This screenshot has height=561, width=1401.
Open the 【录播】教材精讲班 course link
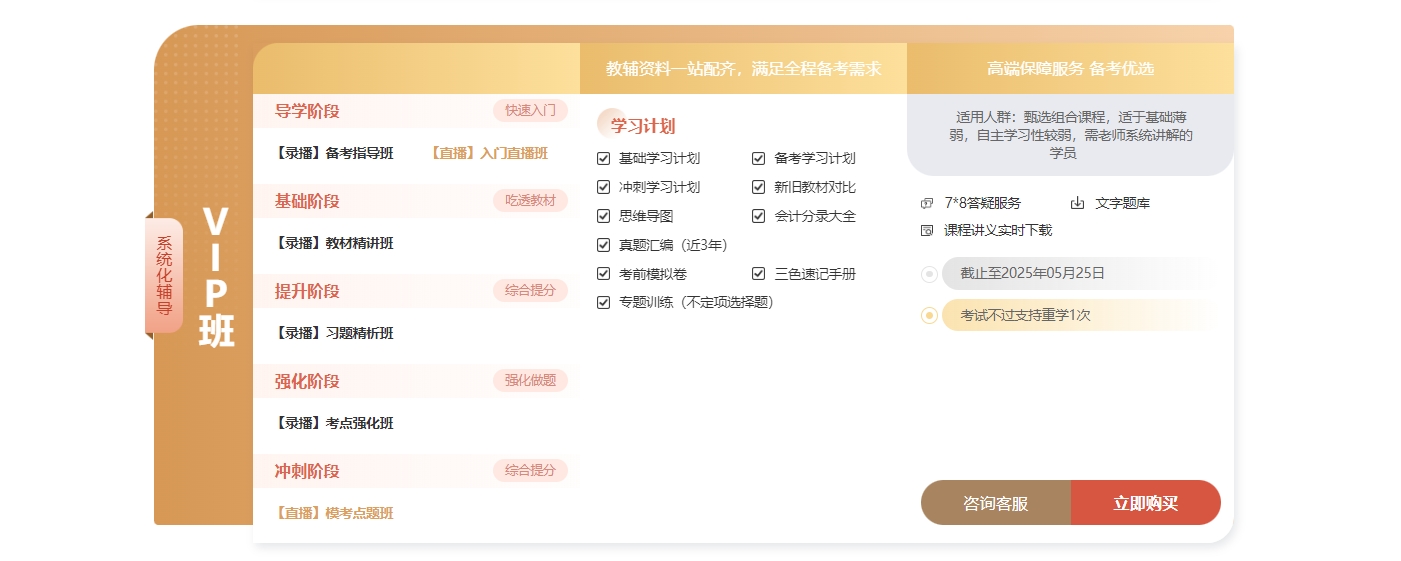tap(334, 243)
